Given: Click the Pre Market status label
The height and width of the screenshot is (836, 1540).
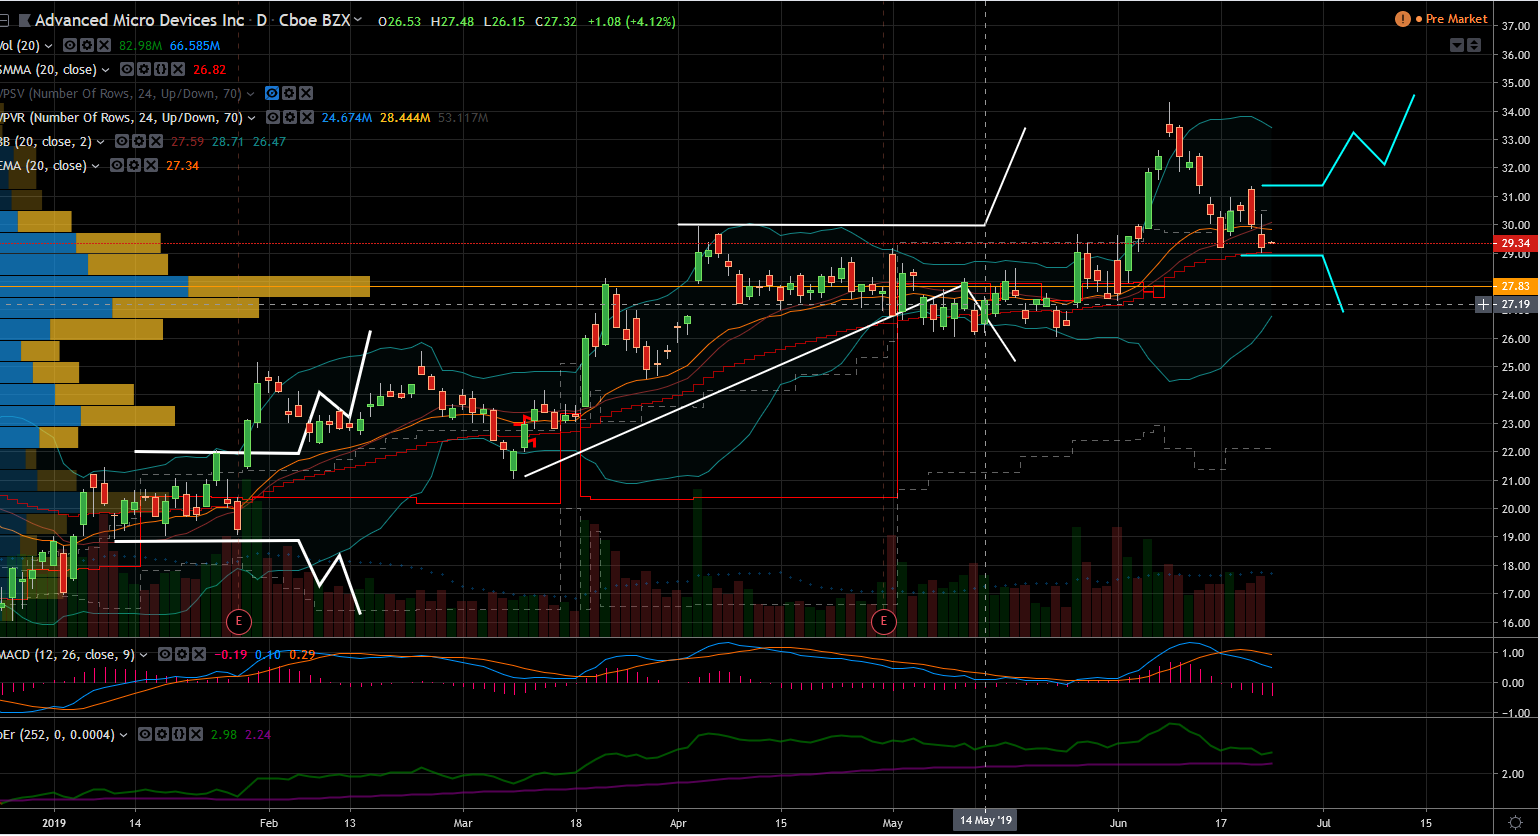Looking at the screenshot, I should 1456,19.
